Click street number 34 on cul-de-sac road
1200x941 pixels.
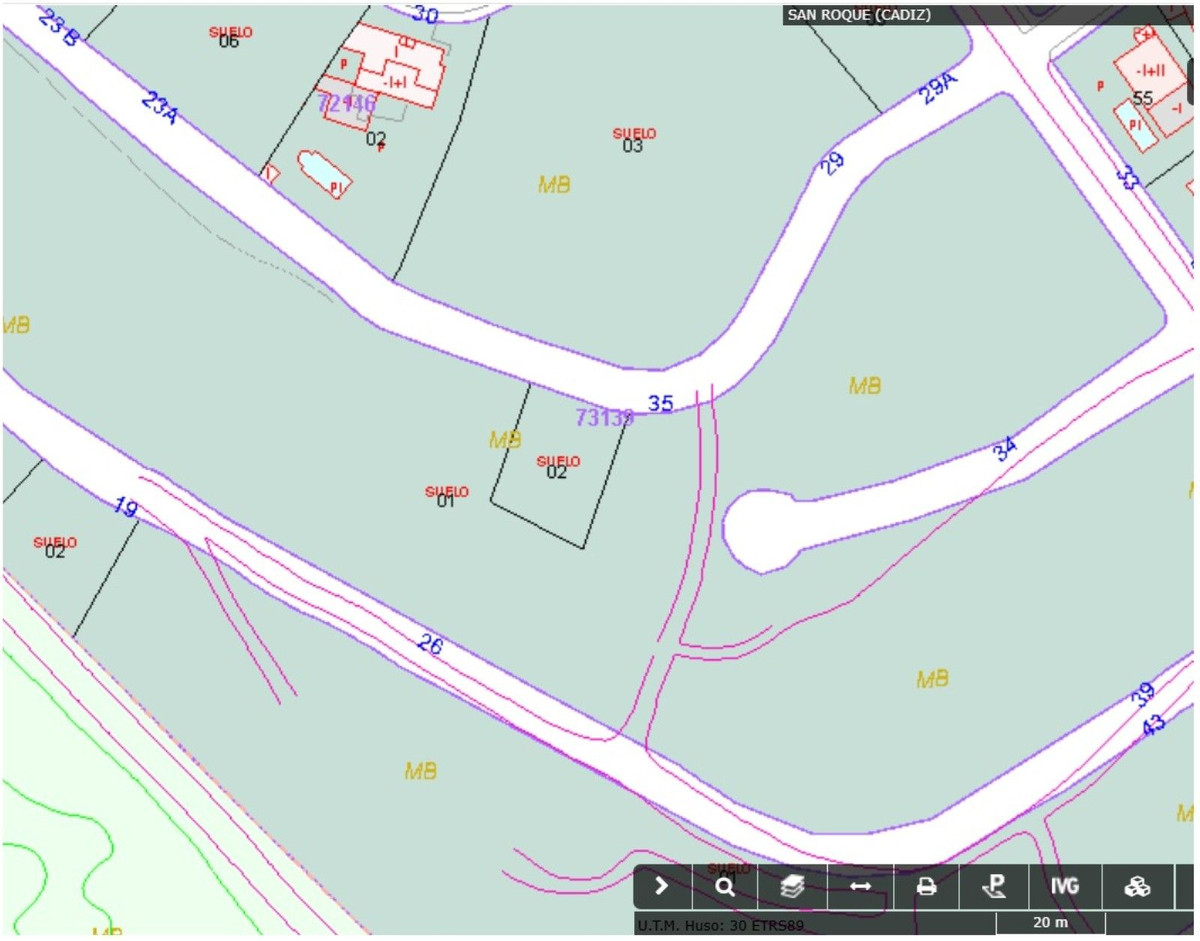[x=1005, y=450]
